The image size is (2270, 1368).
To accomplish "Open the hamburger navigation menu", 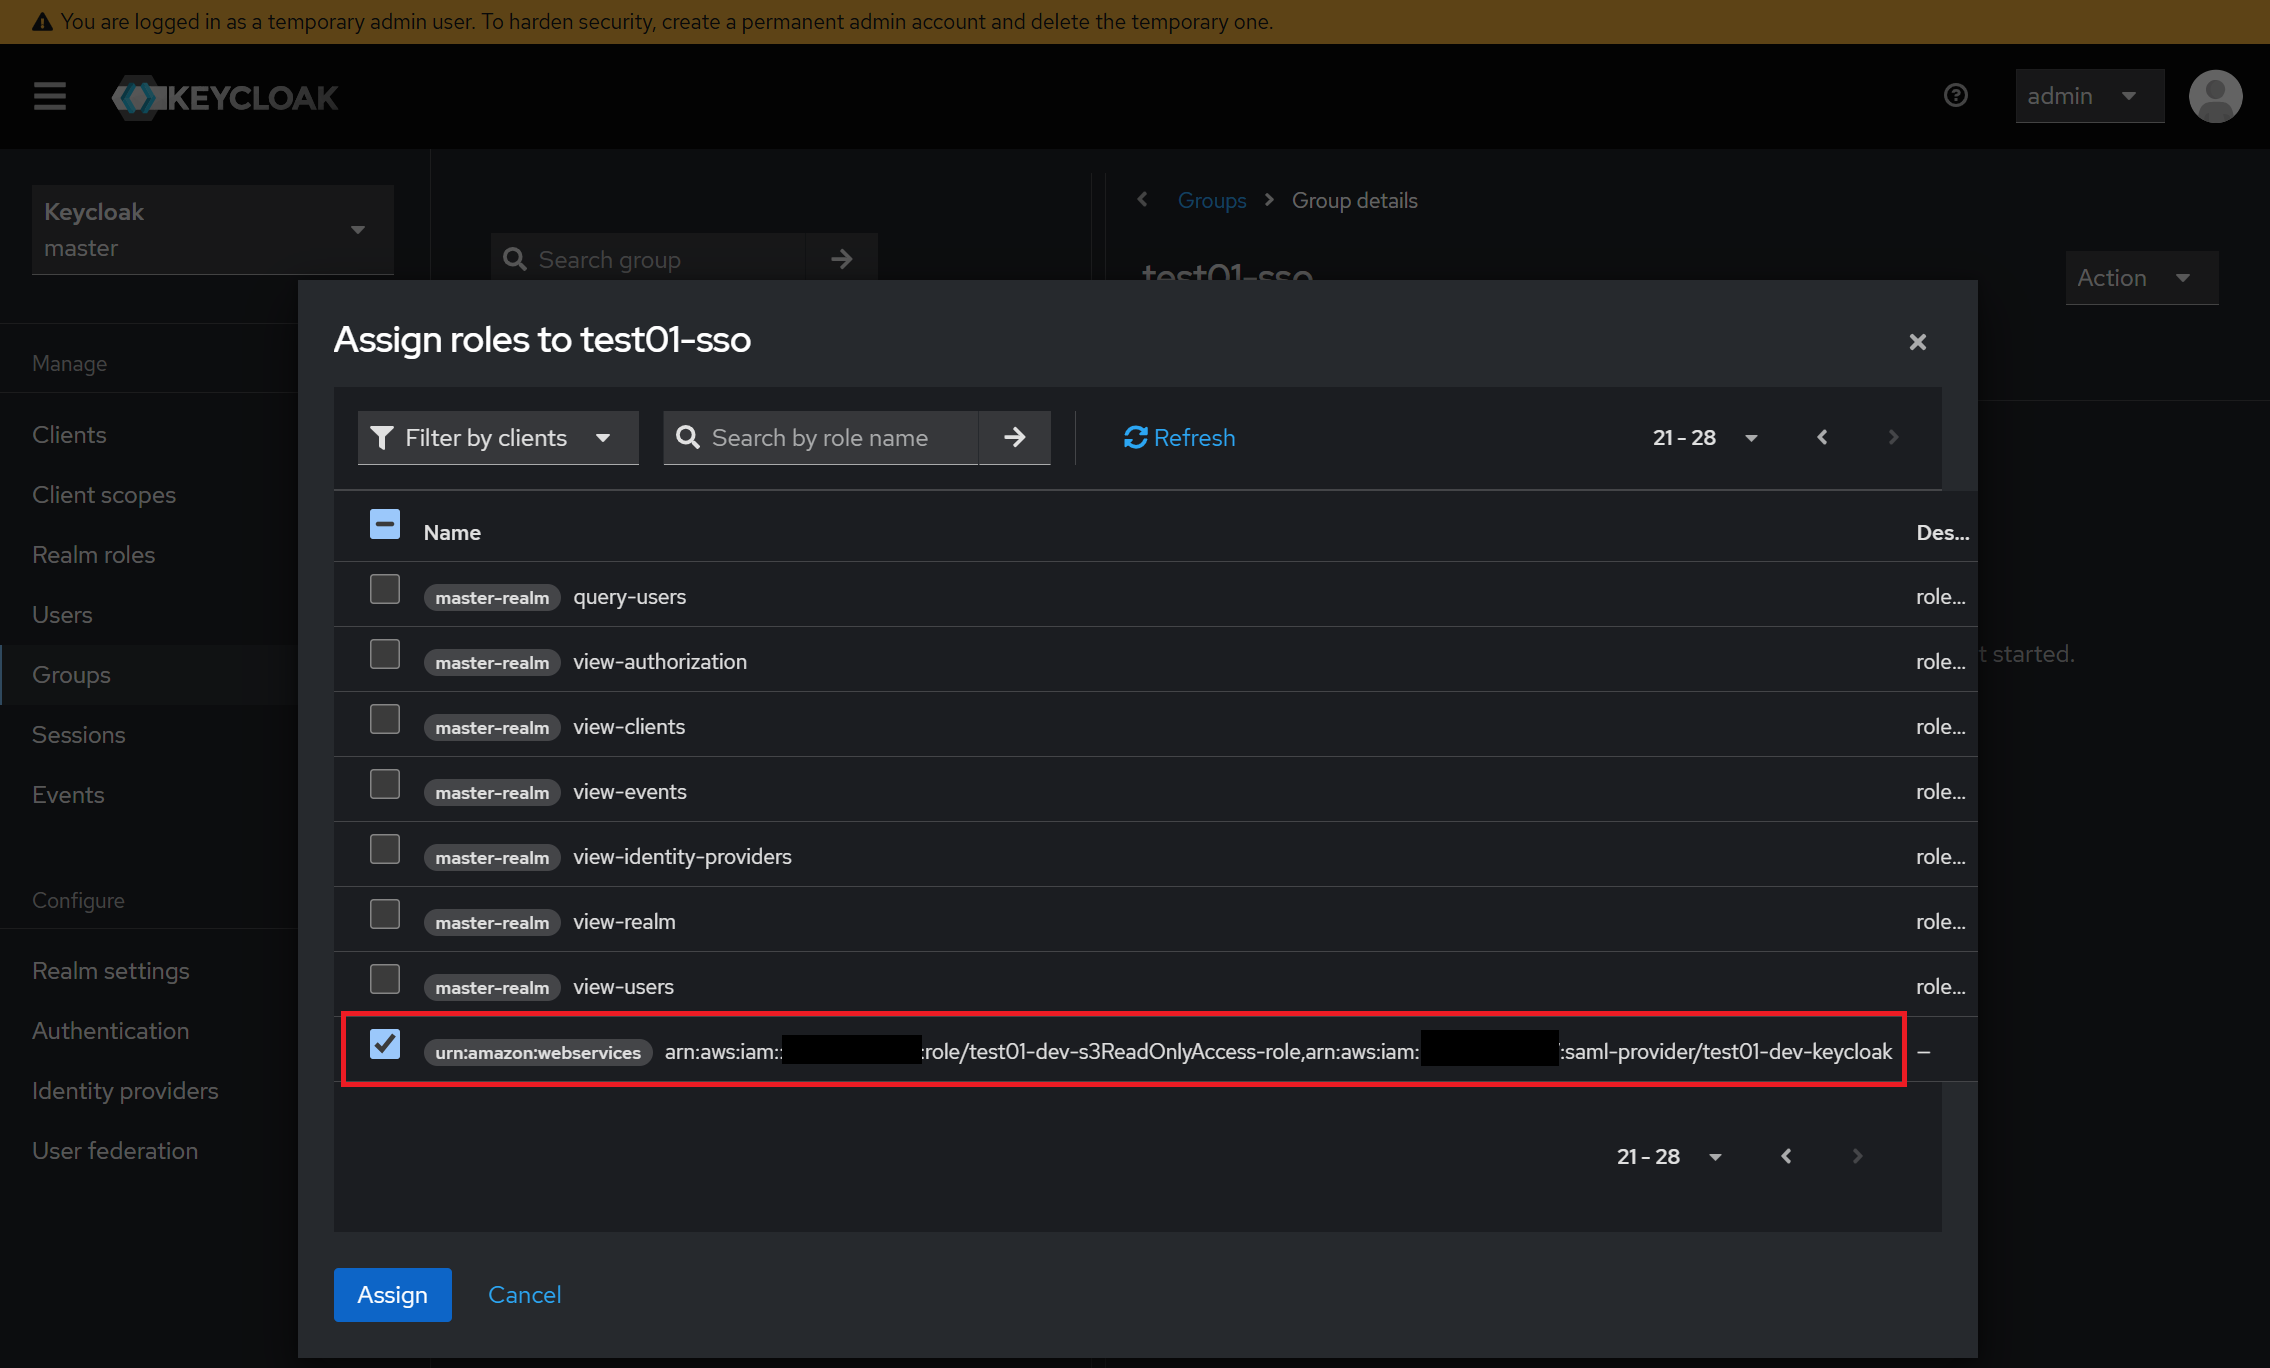I will click(49, 97).
